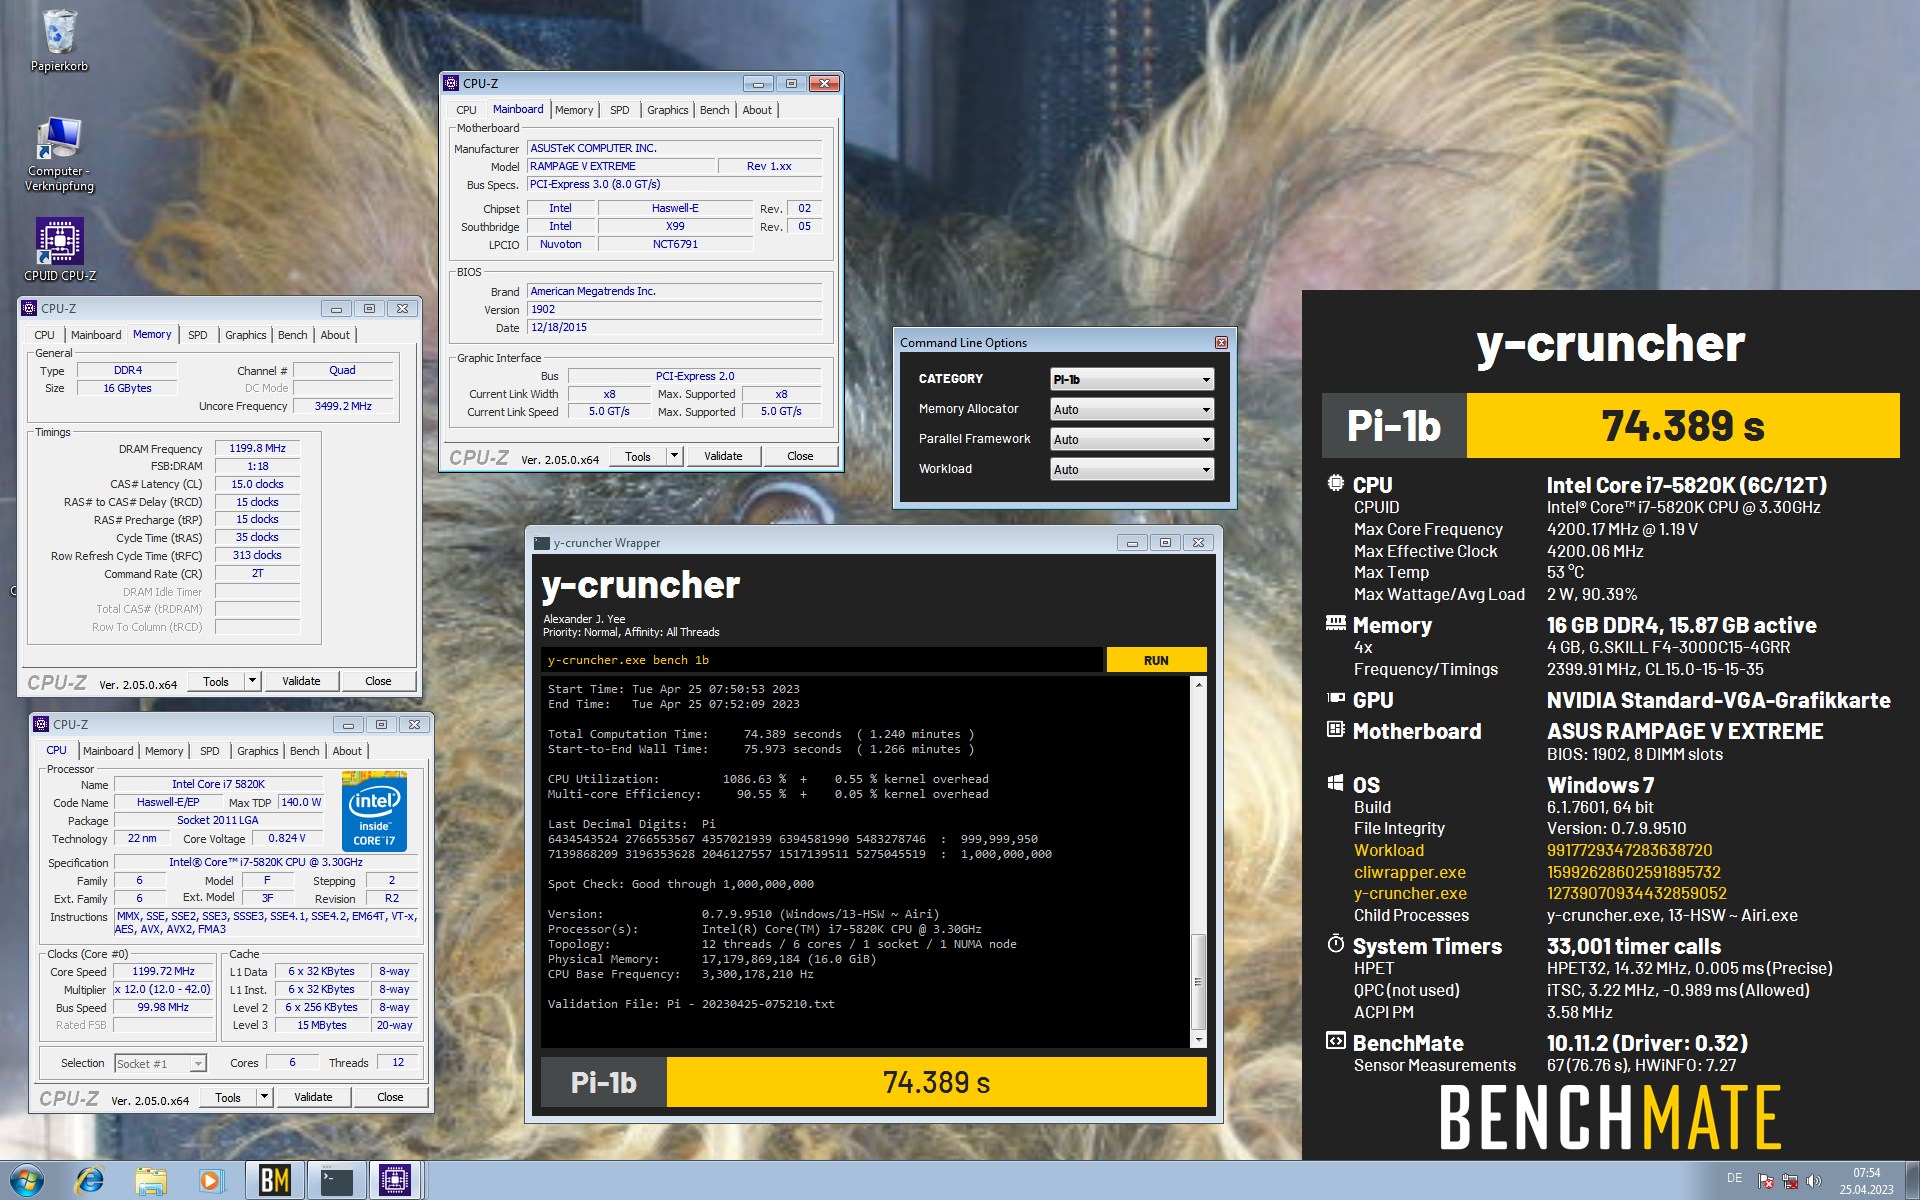Open the Parallel Framework dropdown
The height and width of the screenshot is (1200, 1920).
[x=1132, y=439]
